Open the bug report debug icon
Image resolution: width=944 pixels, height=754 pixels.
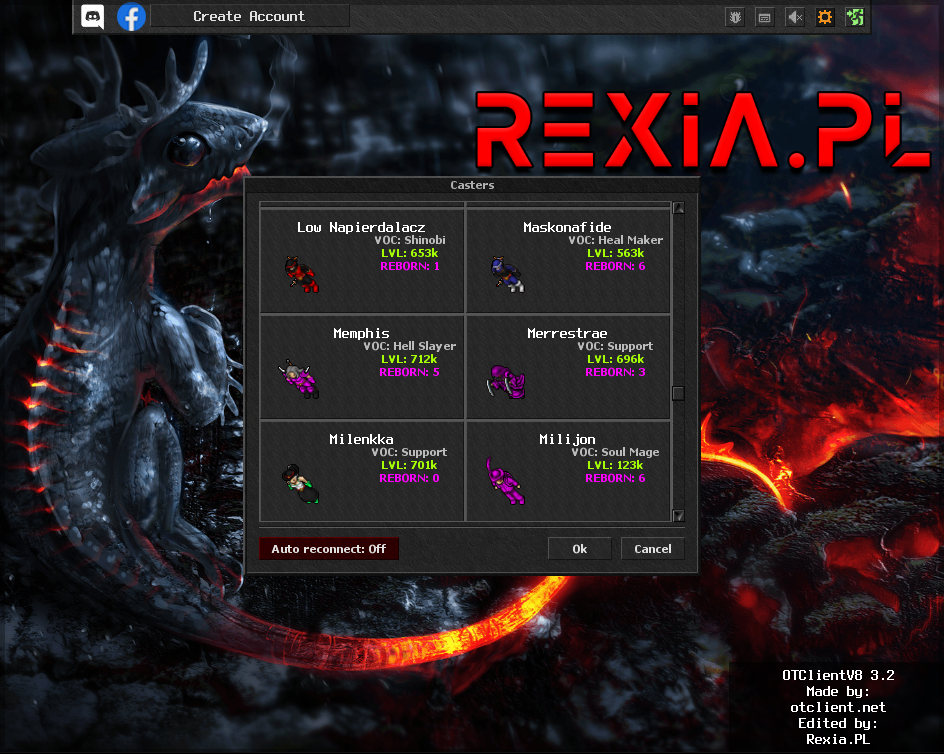click(734, 17)
